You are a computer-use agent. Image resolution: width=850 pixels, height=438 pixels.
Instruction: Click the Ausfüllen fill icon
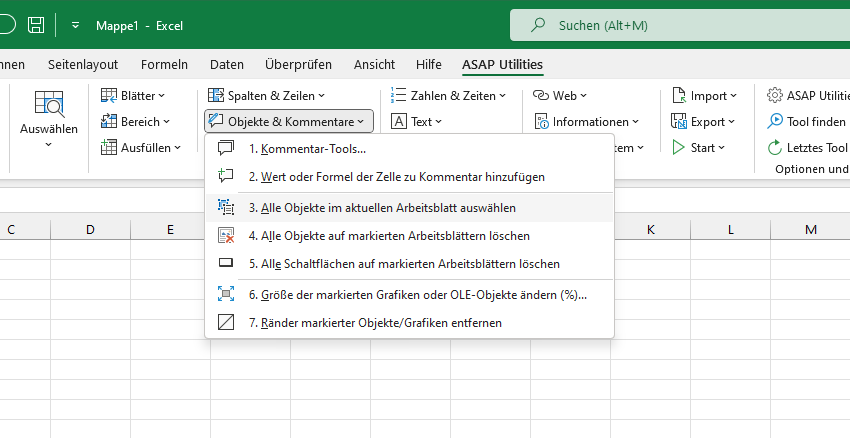[x=109, y=147]
